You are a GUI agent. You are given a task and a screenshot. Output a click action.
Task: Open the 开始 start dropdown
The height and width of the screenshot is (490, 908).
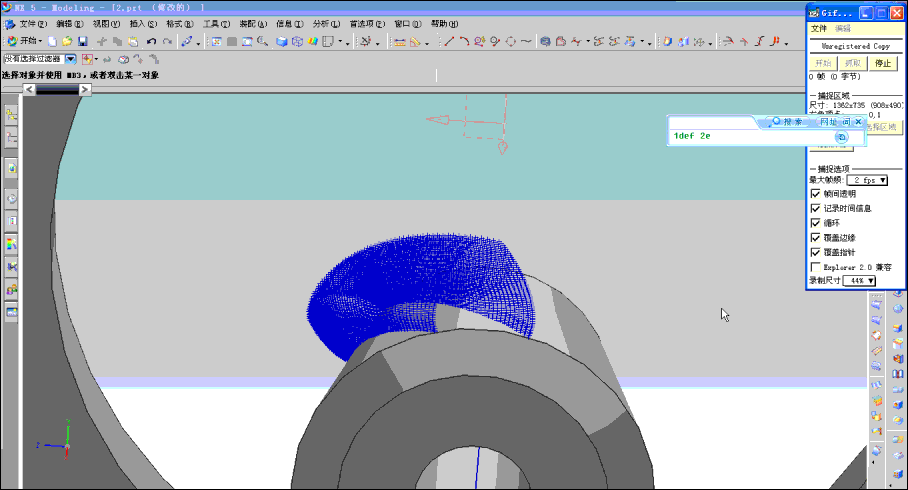[24, 41]
